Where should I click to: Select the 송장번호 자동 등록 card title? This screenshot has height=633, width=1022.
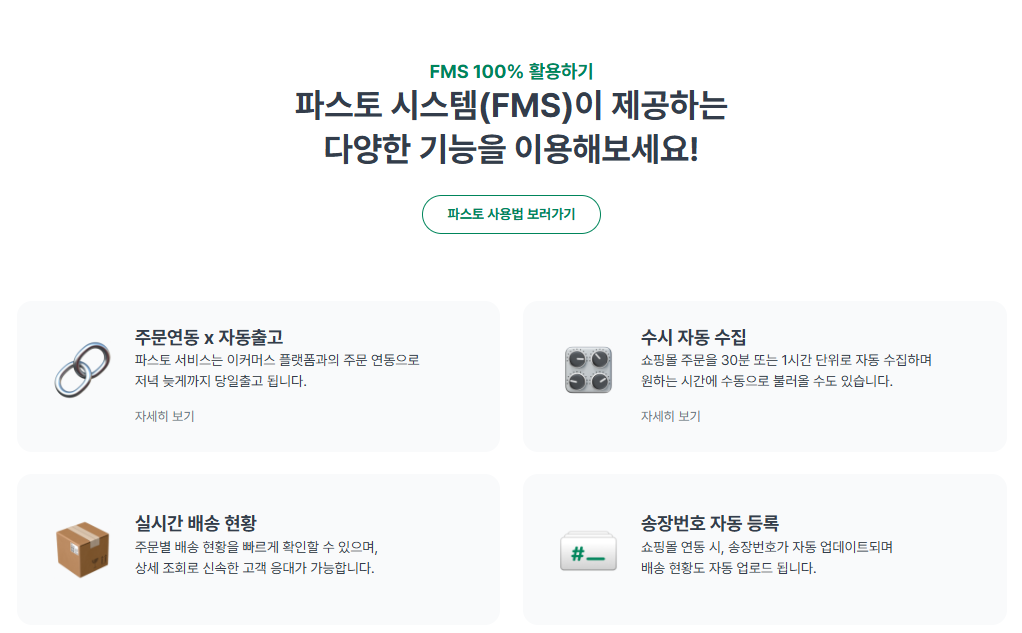pyautogui.click(x=709, y=523)
